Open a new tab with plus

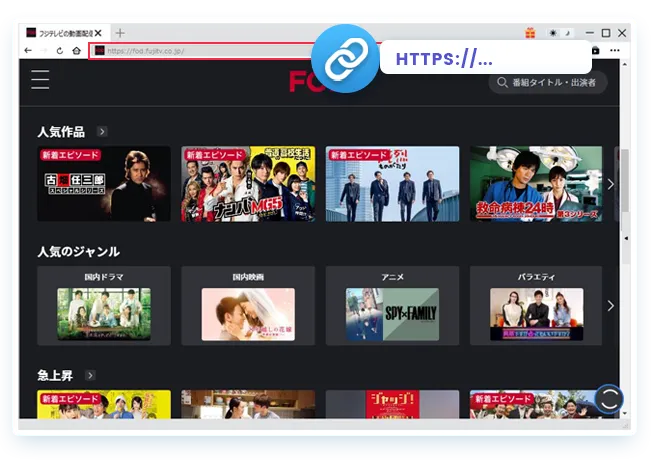(120, 33)
